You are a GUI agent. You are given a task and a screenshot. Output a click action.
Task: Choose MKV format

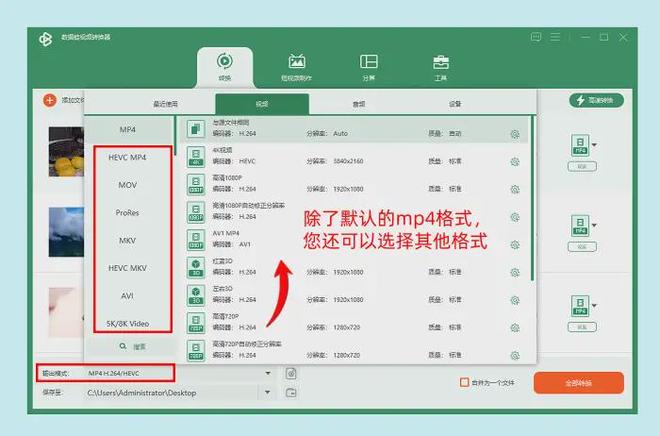tap(127, 241)
